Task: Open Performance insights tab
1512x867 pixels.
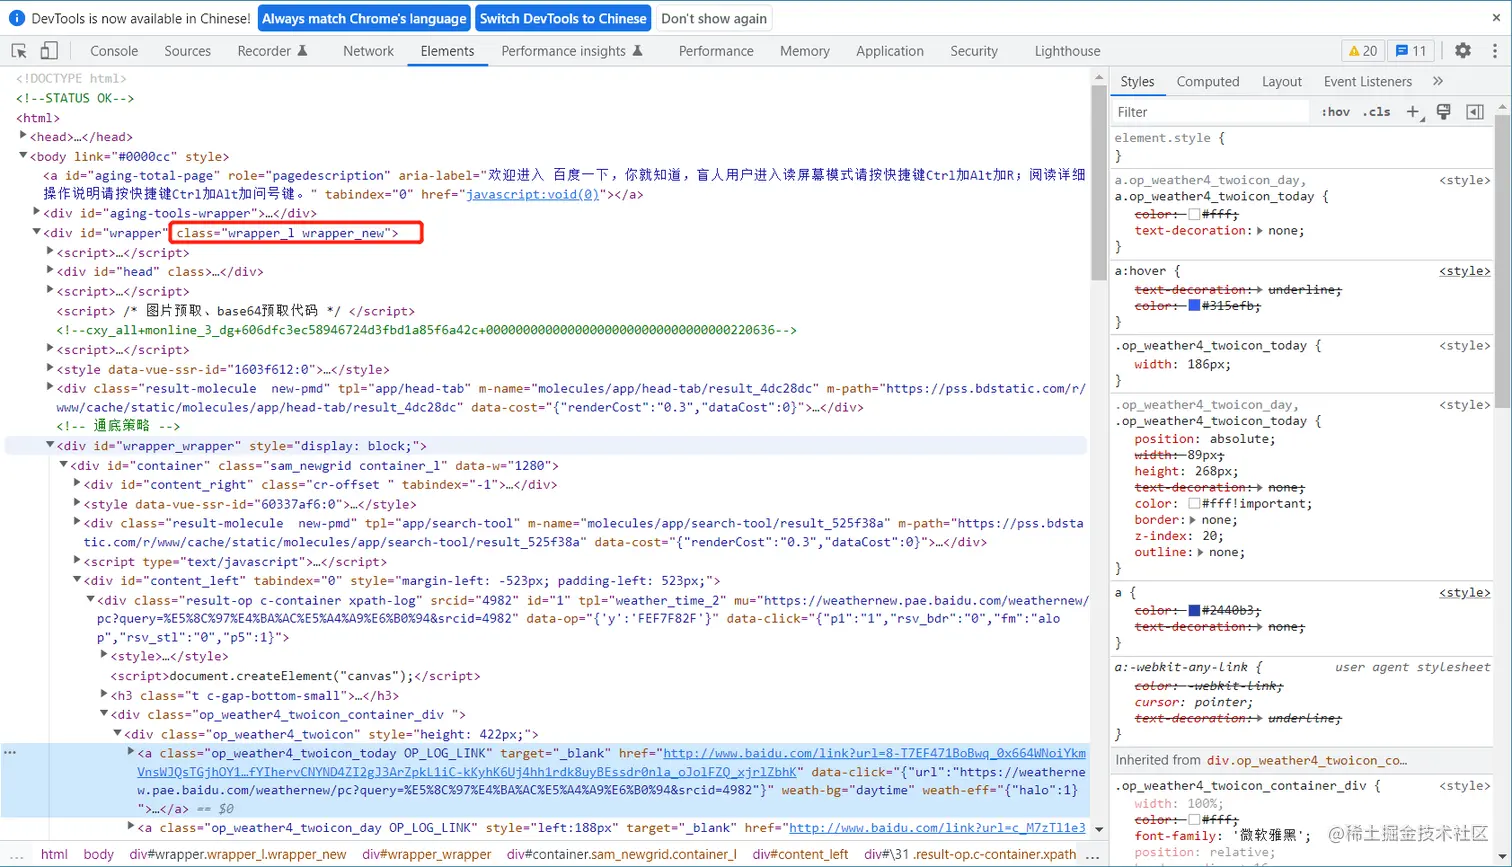Action: point(571,51)
